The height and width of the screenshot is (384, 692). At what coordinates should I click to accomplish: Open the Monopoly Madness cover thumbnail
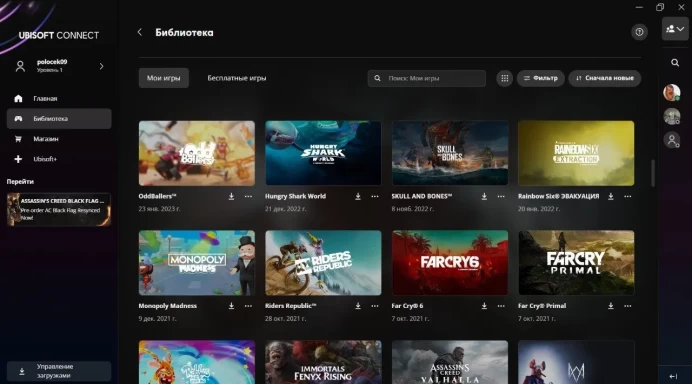[197, 263]
